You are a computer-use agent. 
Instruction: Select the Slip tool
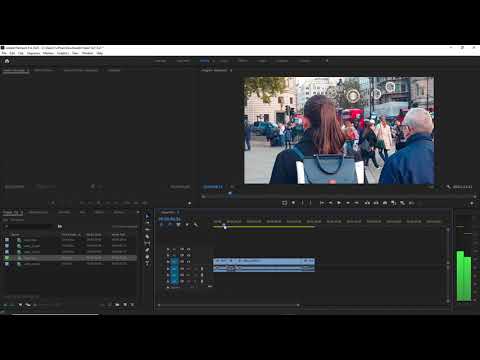(x=147, y=243)
